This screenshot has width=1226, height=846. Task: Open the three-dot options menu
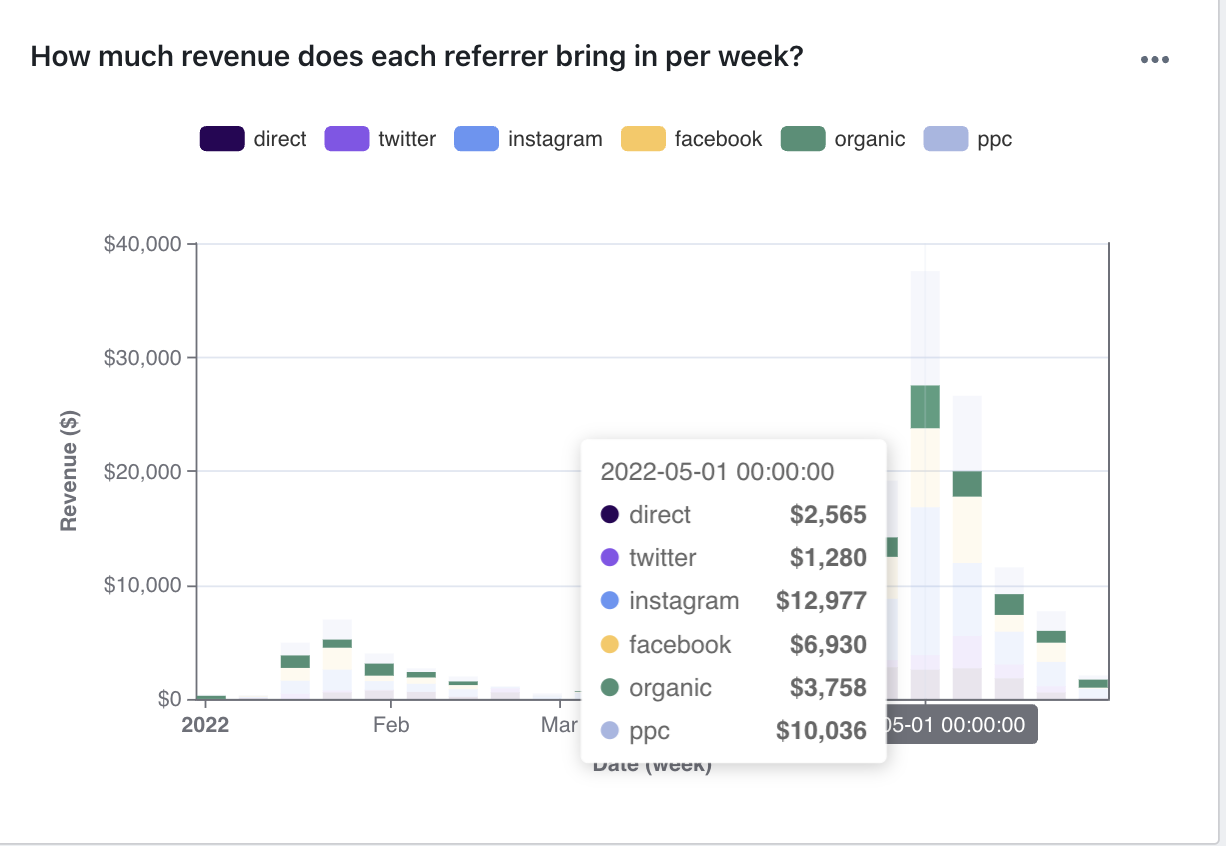tap(1155, 58)
